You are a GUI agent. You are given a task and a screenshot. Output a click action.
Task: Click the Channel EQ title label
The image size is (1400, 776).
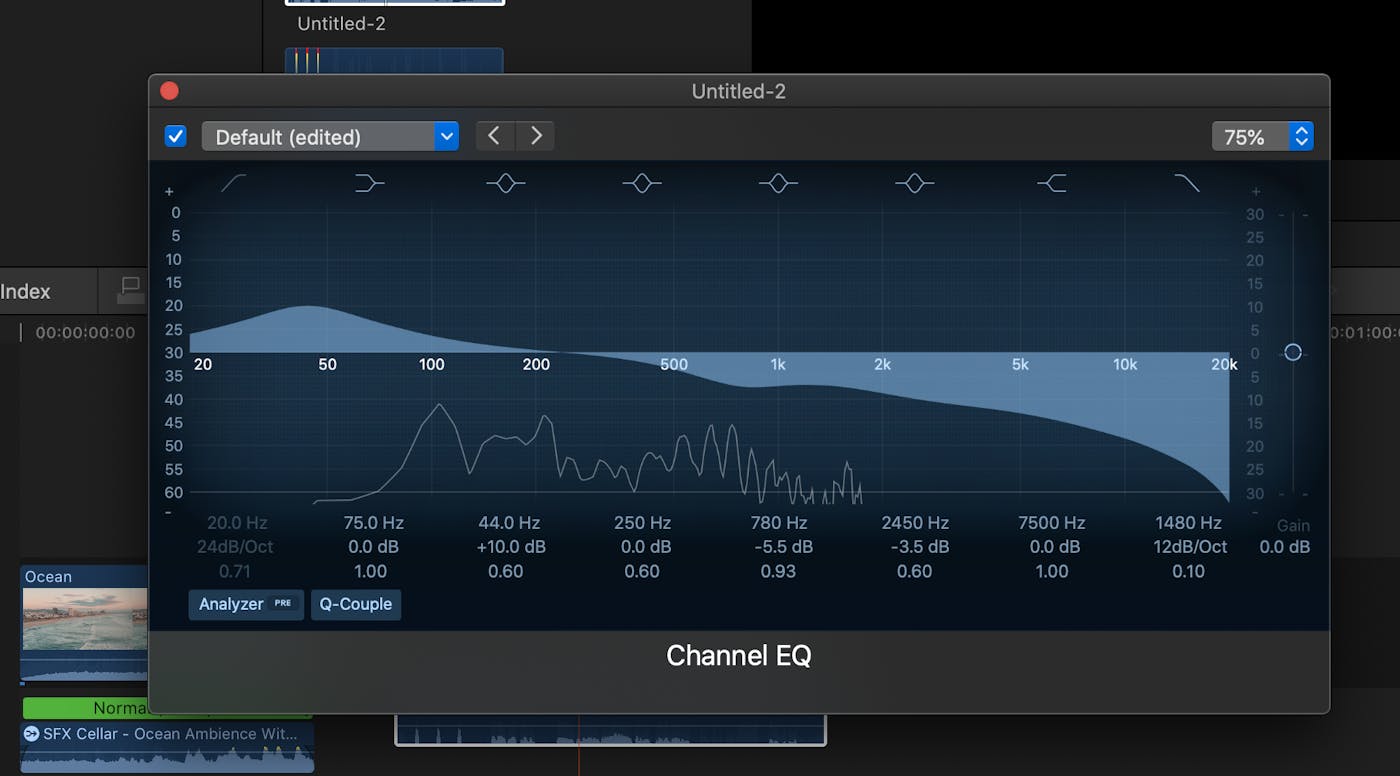[739, 655]
